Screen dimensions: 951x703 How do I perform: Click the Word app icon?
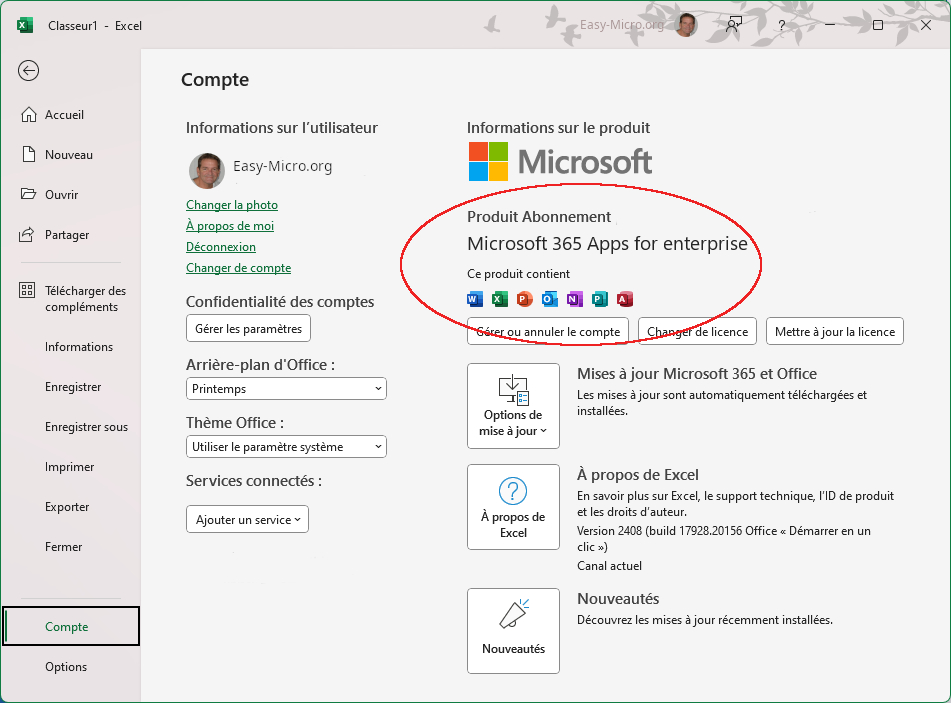tap(475, 298)
